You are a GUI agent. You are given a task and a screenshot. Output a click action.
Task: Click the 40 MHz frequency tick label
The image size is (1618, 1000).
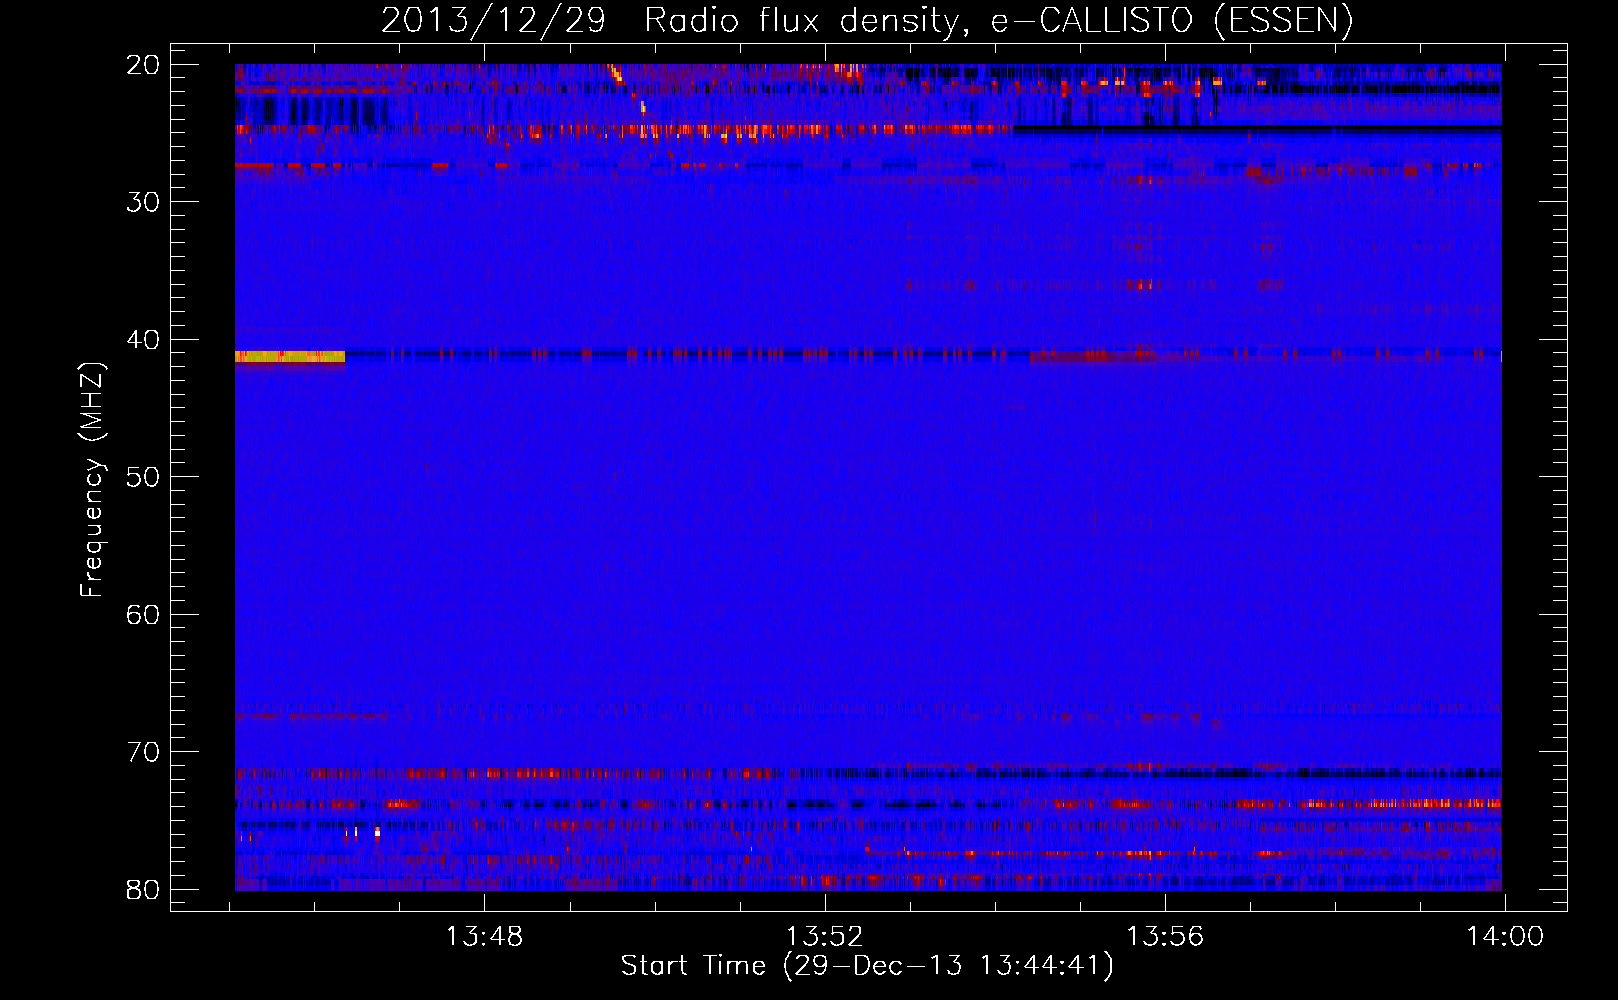pyautogui.click(x=143, y=340)
